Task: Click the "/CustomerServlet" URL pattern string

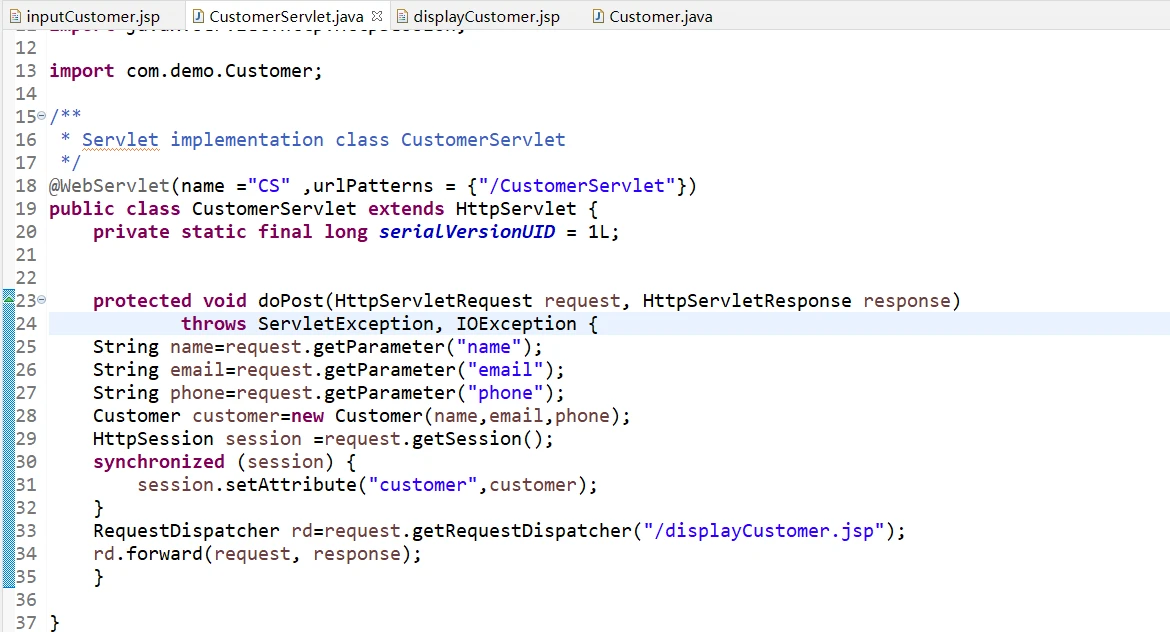Action: [x=577, y=186]
